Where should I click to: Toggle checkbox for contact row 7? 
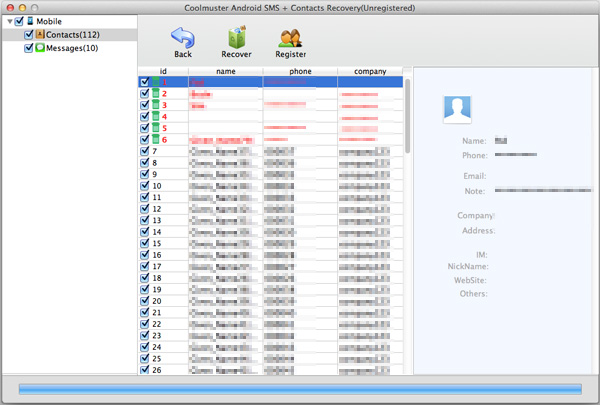(x=145, y=151)
